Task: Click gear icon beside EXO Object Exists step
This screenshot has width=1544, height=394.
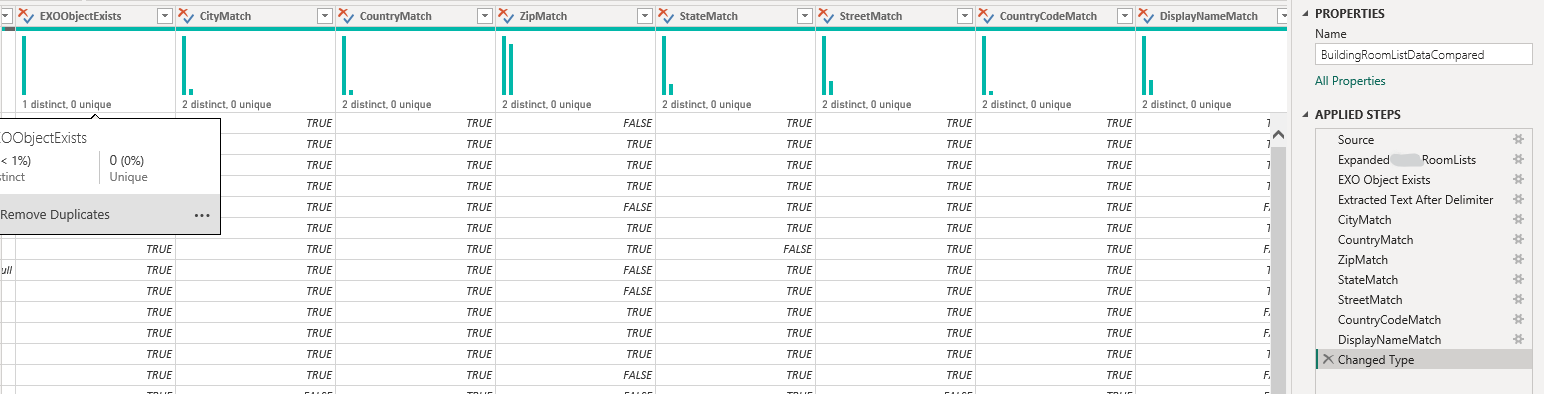Action: tap(1518, 180)
